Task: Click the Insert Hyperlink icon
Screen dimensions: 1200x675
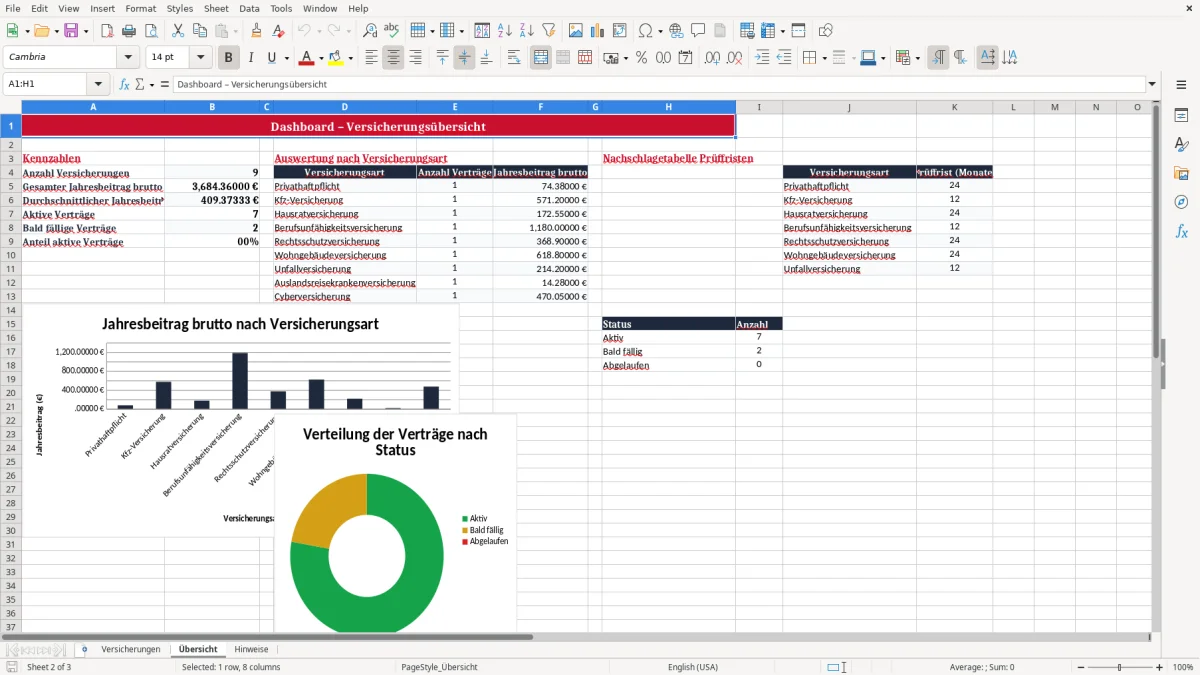Action: tap(676, 31)
